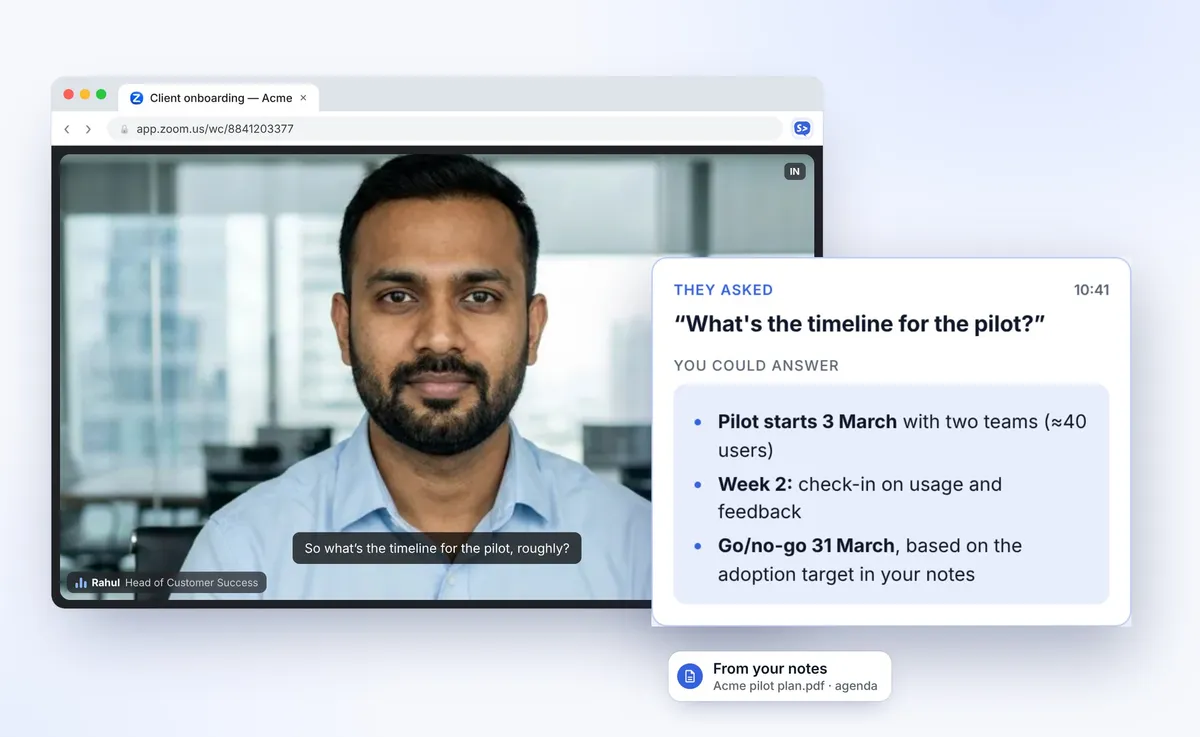Select the Client onboarding — Acme tab
The width and height of the screenshot is (1200, 737).
pyautogui.click(x=219, y=98)
